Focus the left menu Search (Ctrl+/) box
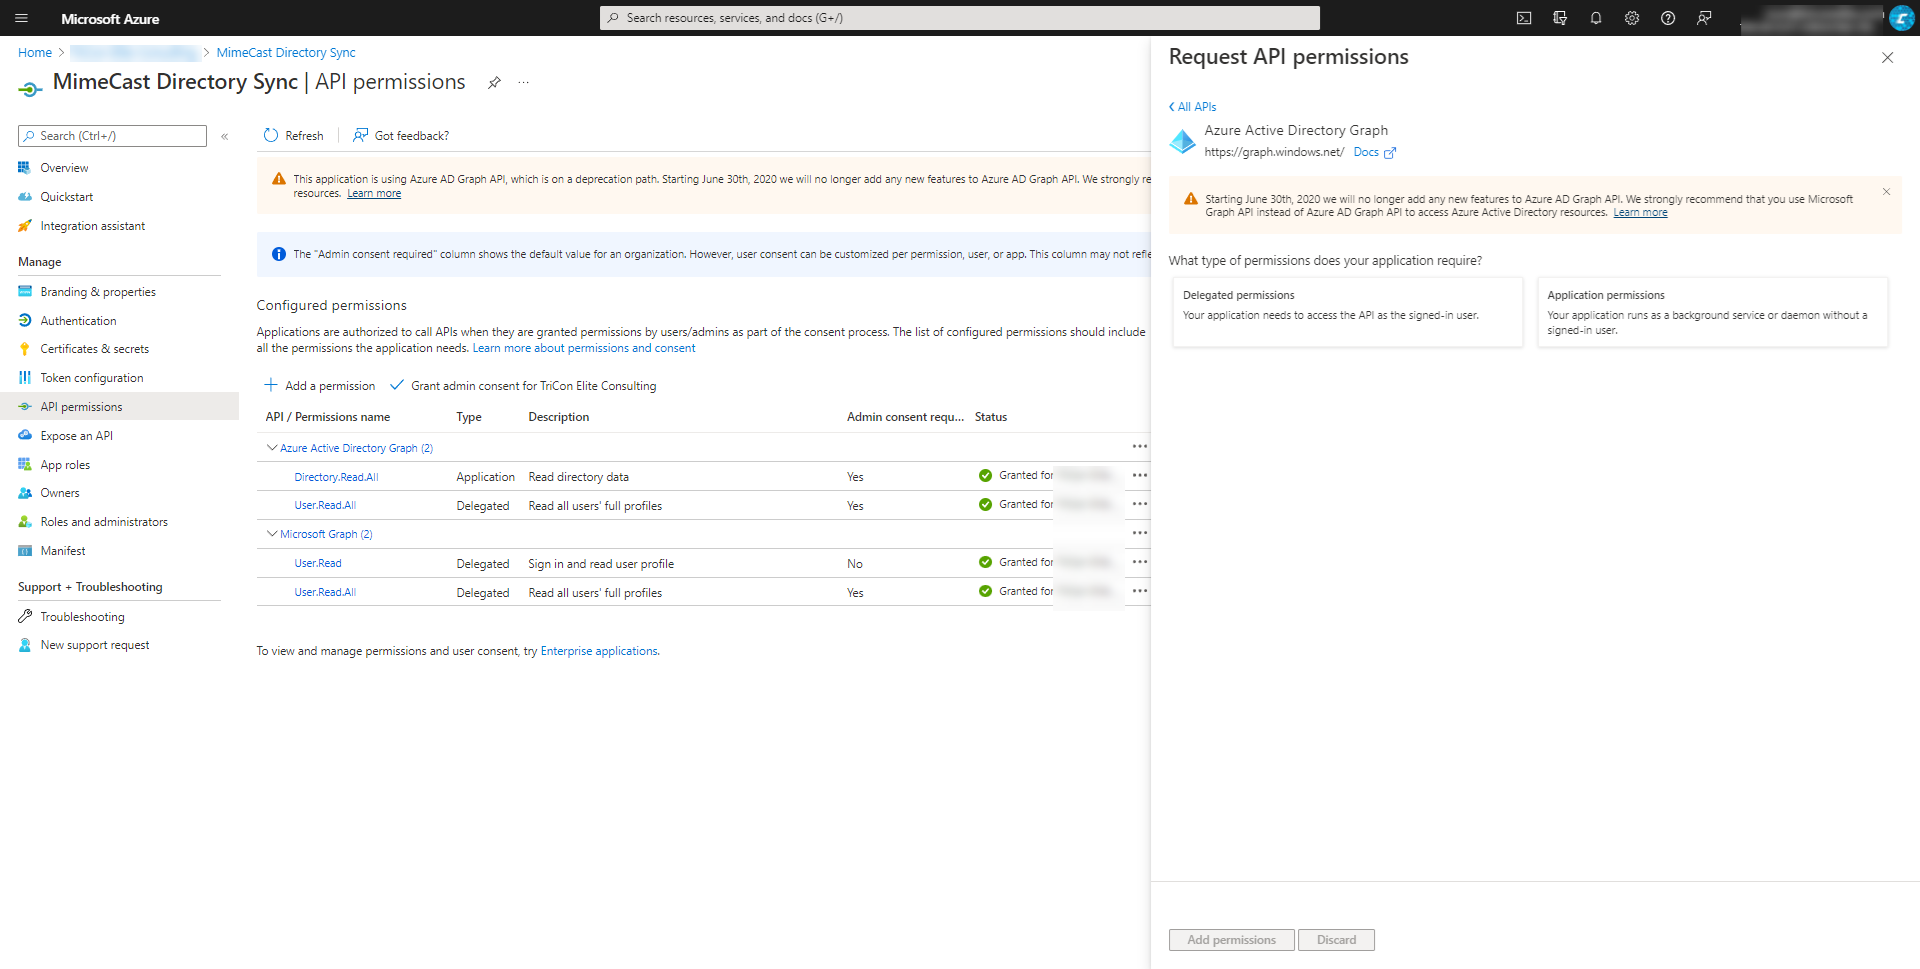 112,136
